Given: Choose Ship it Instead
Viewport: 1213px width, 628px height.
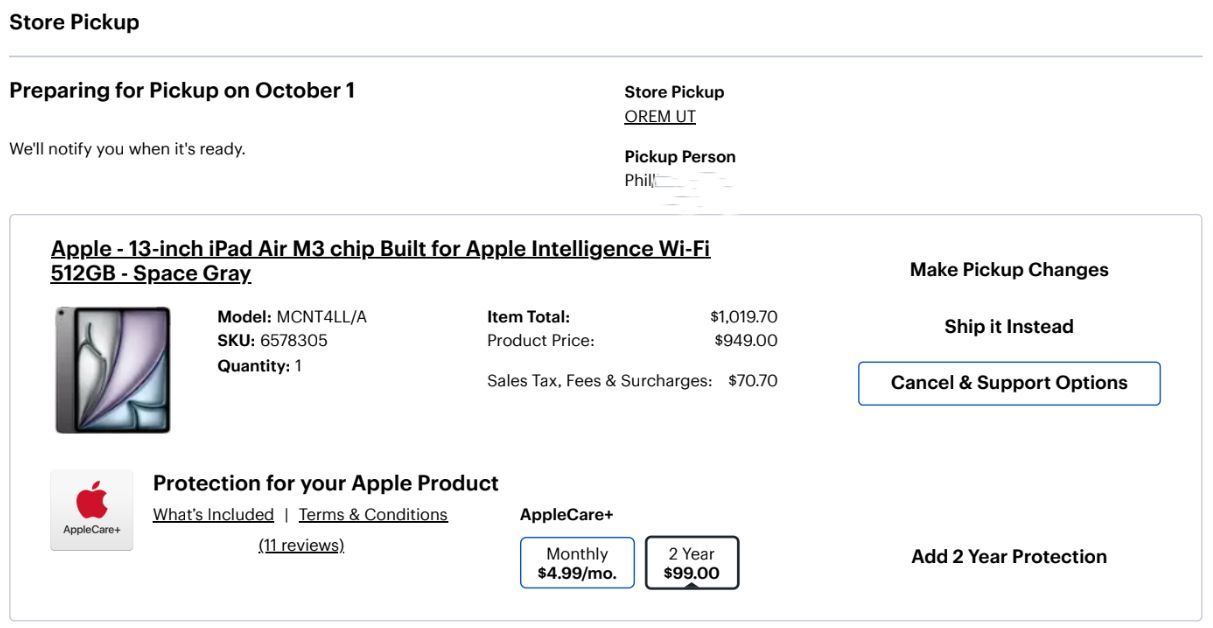Looking at the screenshot, I should point(1009,327).
